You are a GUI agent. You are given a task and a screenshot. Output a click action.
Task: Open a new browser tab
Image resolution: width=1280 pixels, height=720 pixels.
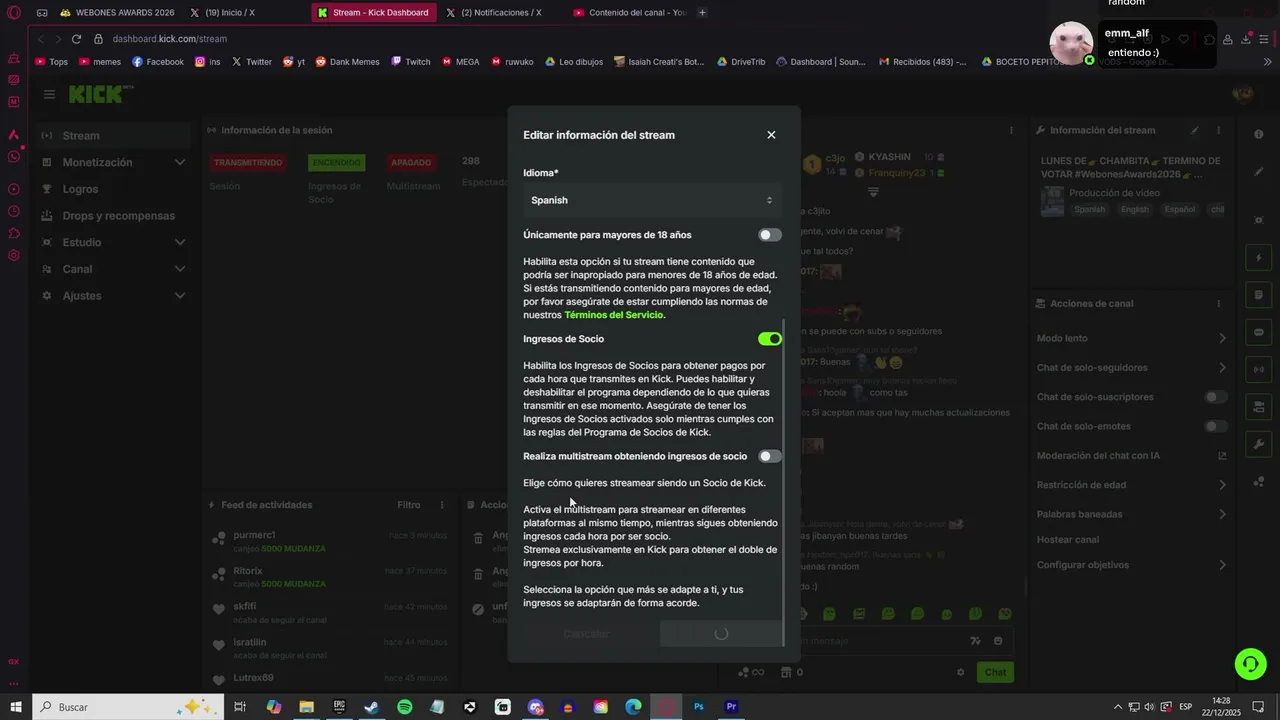[x=702, y=12]
